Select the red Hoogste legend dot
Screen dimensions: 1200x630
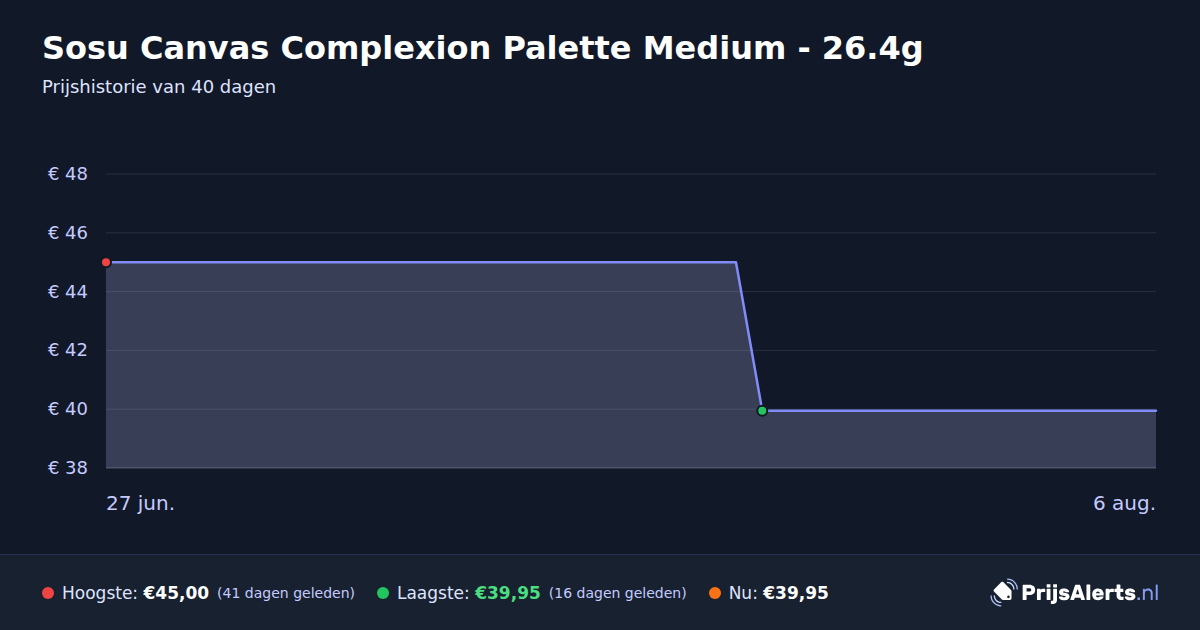tap(48, 593)
